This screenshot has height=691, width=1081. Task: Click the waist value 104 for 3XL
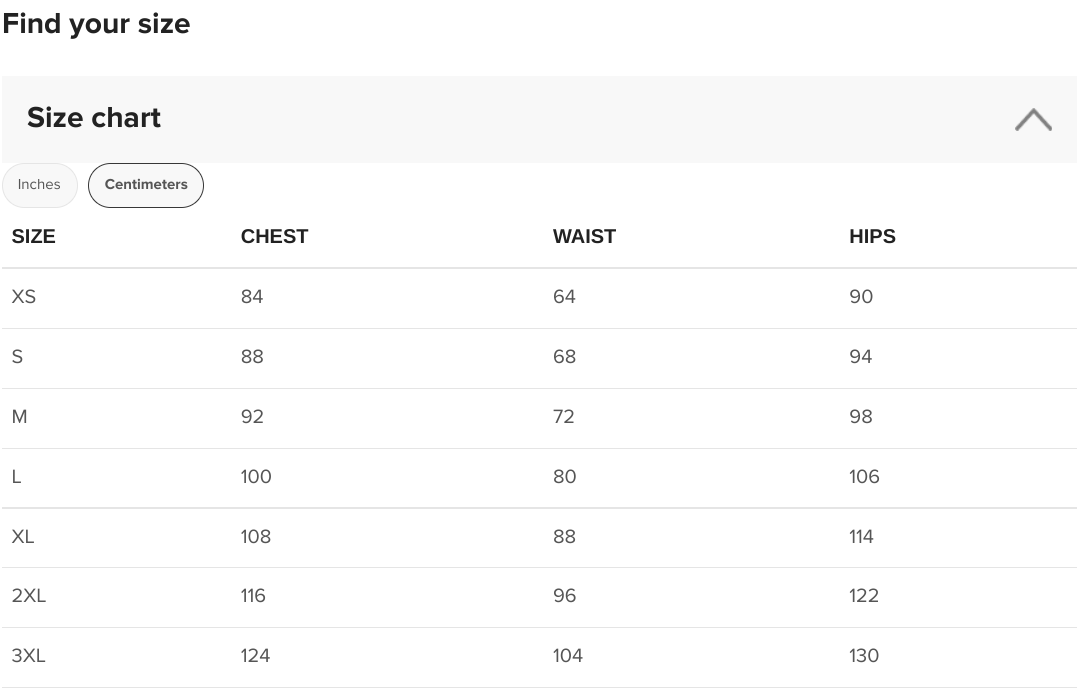click(567, 656)
